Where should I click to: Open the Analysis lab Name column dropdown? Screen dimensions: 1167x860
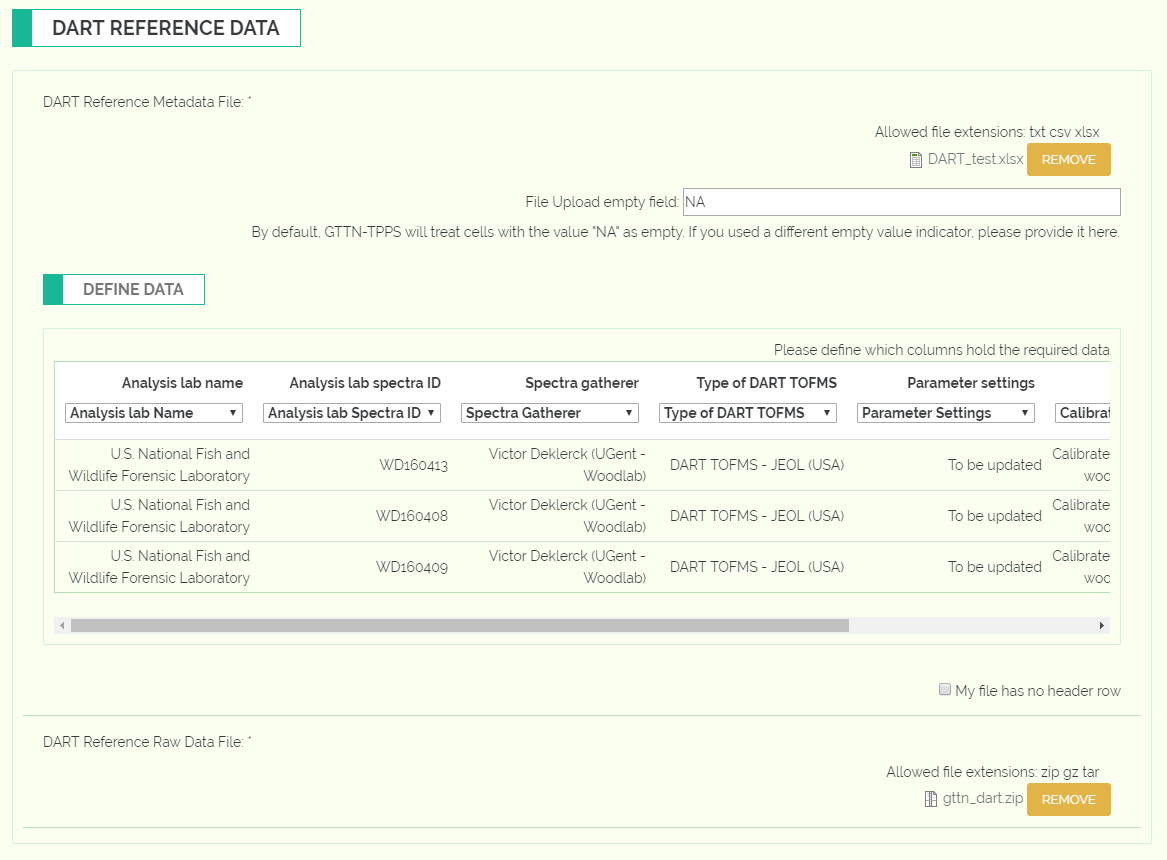154,413
